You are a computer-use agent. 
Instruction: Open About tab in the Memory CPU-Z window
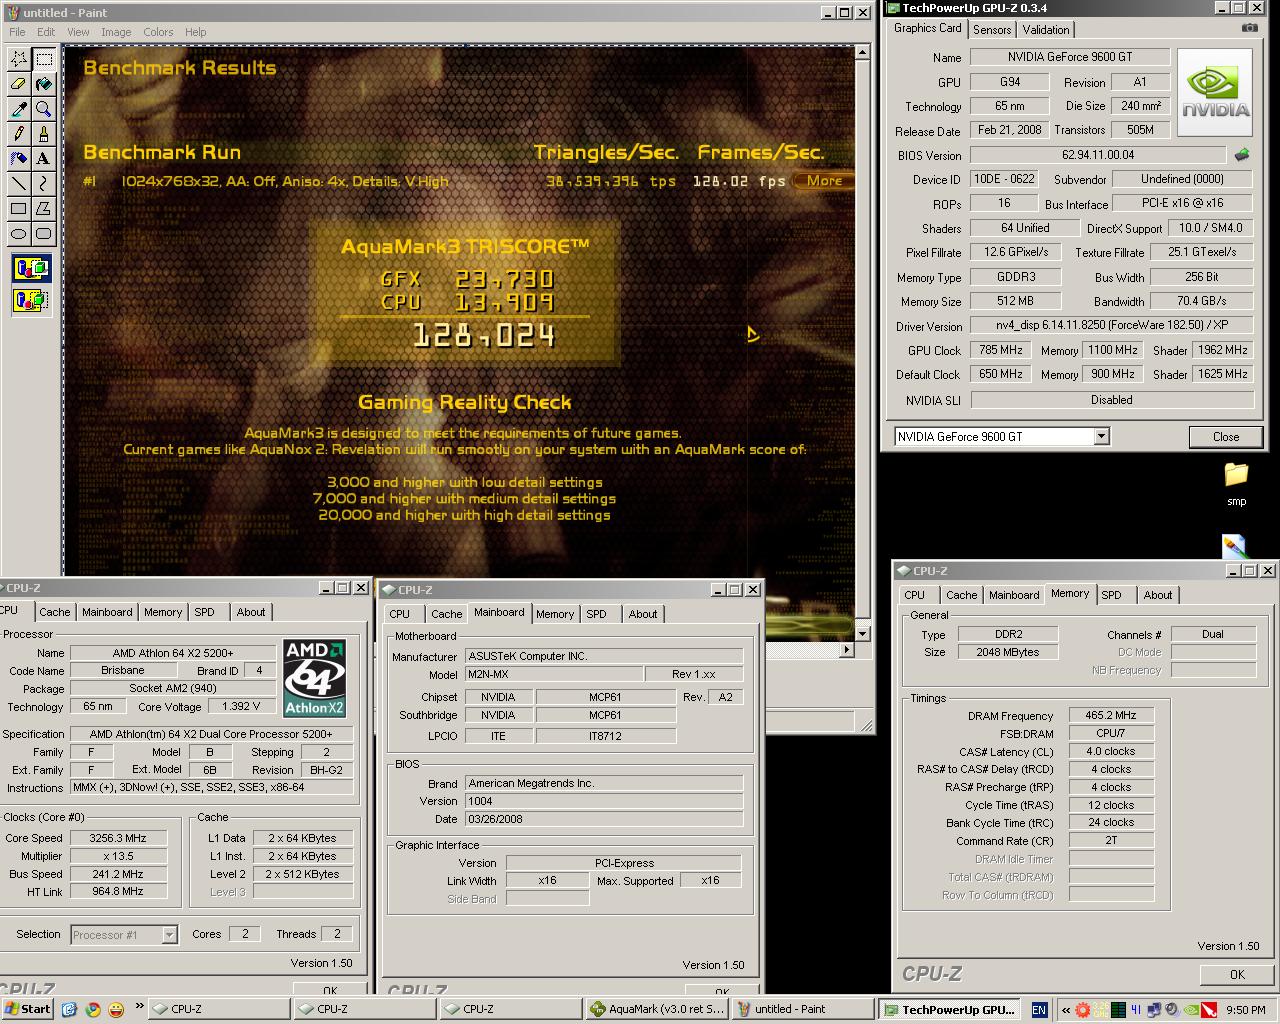coord(1158,595)
